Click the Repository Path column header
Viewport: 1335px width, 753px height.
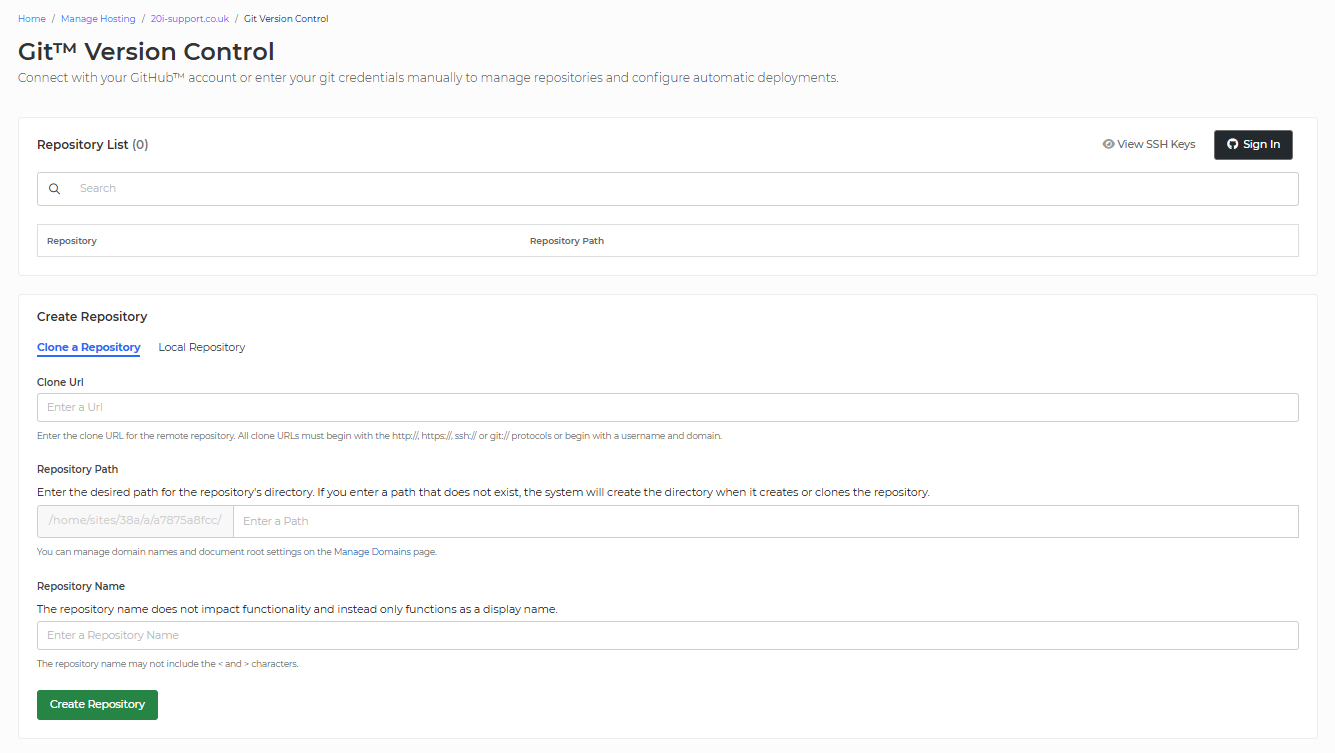(x=567, y=241)
